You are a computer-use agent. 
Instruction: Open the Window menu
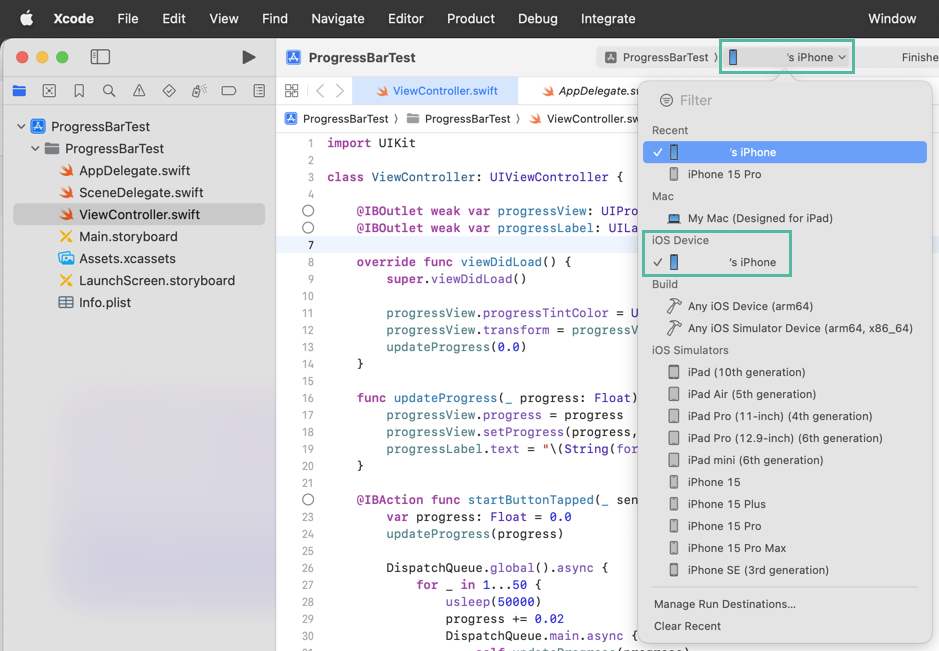click(892, 19)
